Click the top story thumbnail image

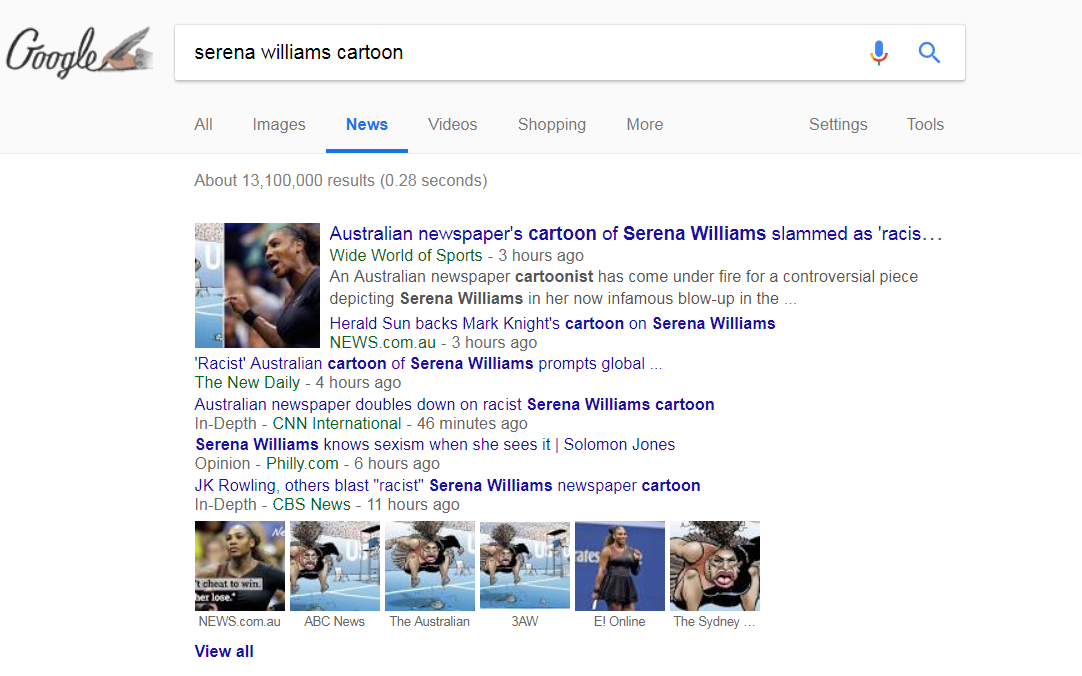point(257,285)
